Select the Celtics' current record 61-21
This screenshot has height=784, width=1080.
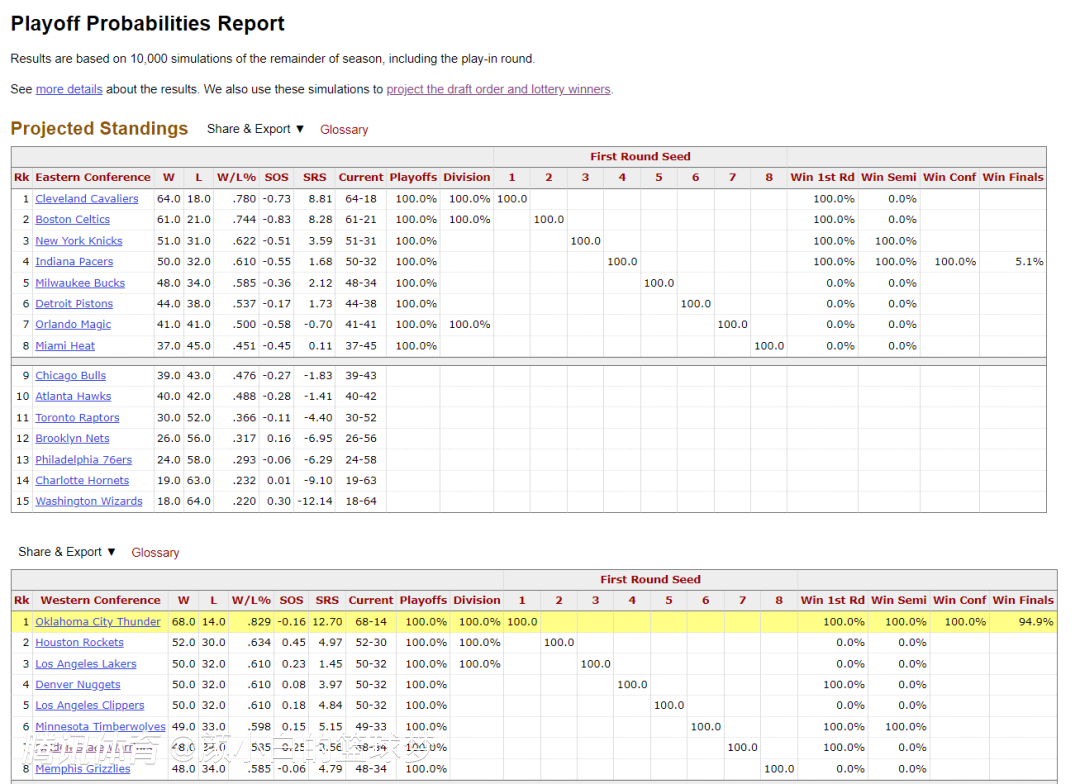pos(361,219)
